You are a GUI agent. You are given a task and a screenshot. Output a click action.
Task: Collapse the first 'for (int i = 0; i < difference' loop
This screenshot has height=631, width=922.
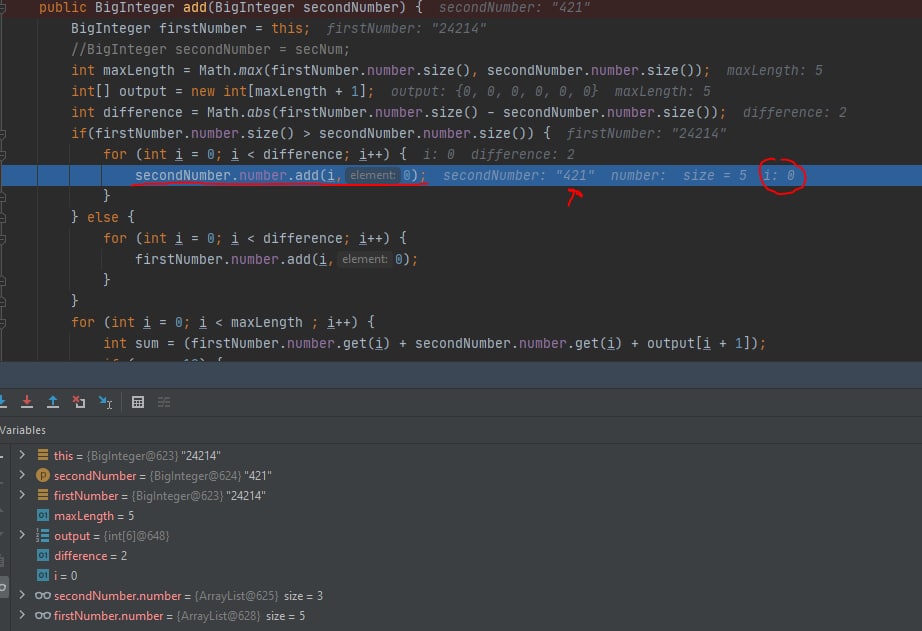[x=2, y=155]
